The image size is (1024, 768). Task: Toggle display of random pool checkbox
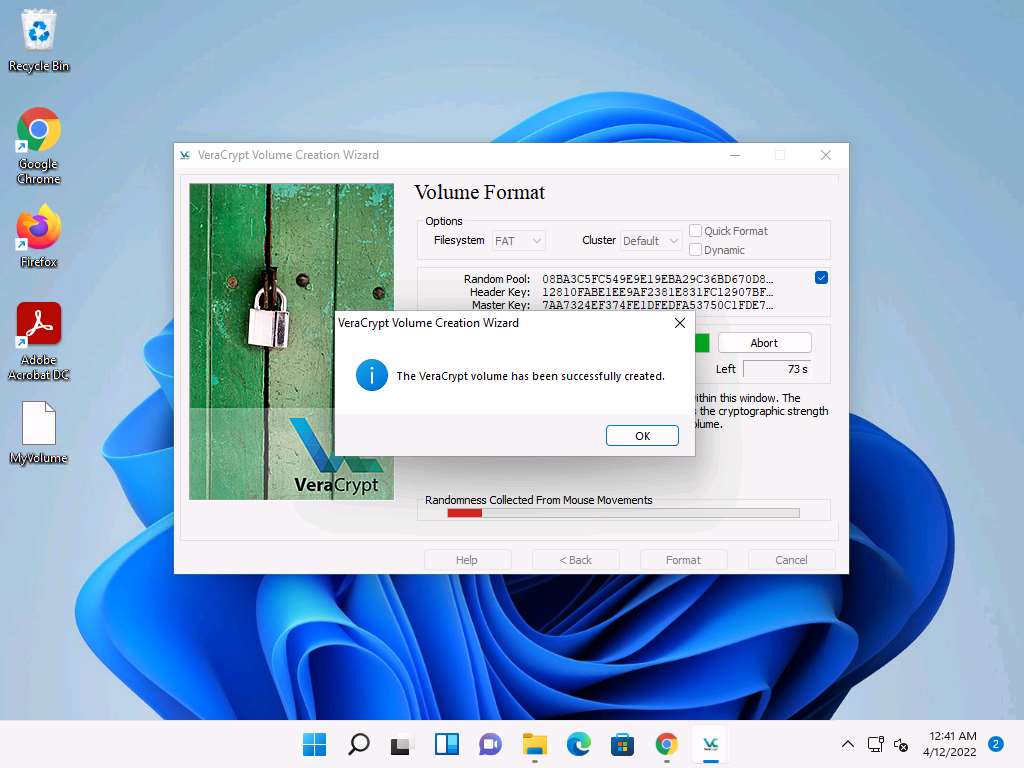tap(821, 278)
